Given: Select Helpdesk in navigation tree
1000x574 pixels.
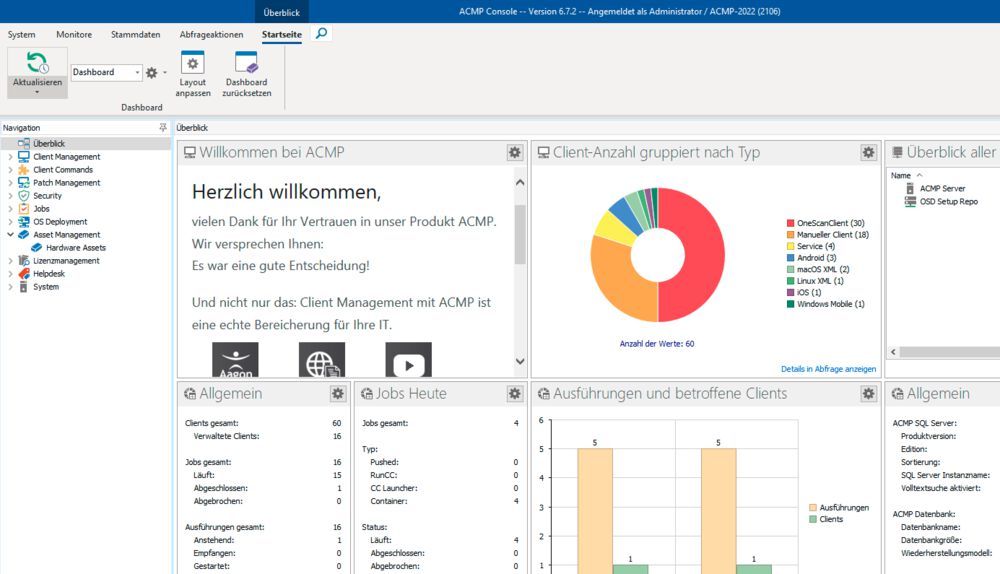Looking at the screenshot, I should pyautogui.click(x=48, y=274).
